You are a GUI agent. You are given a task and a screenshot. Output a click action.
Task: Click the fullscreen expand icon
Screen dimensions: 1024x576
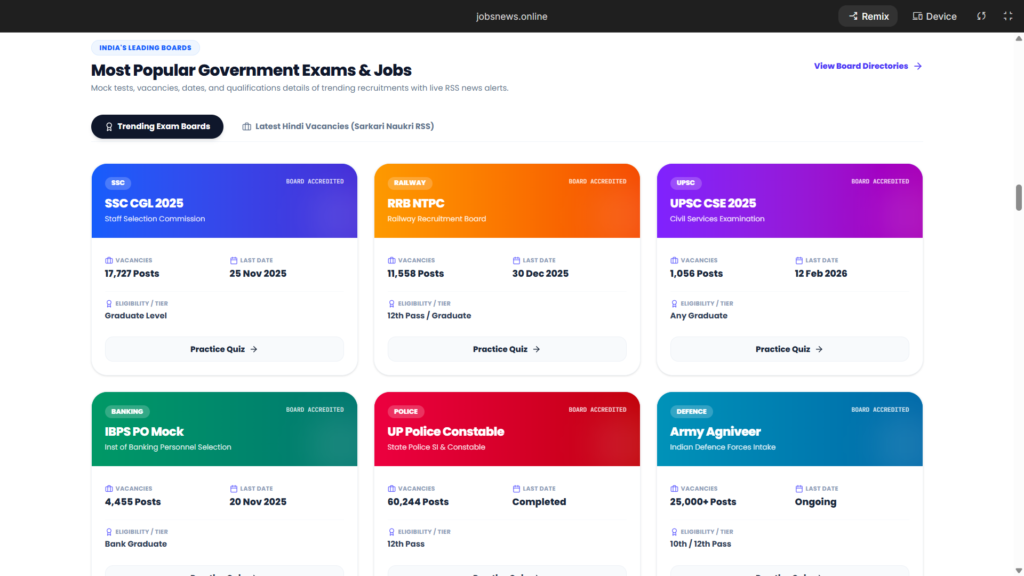click(x=1008, y=16)
